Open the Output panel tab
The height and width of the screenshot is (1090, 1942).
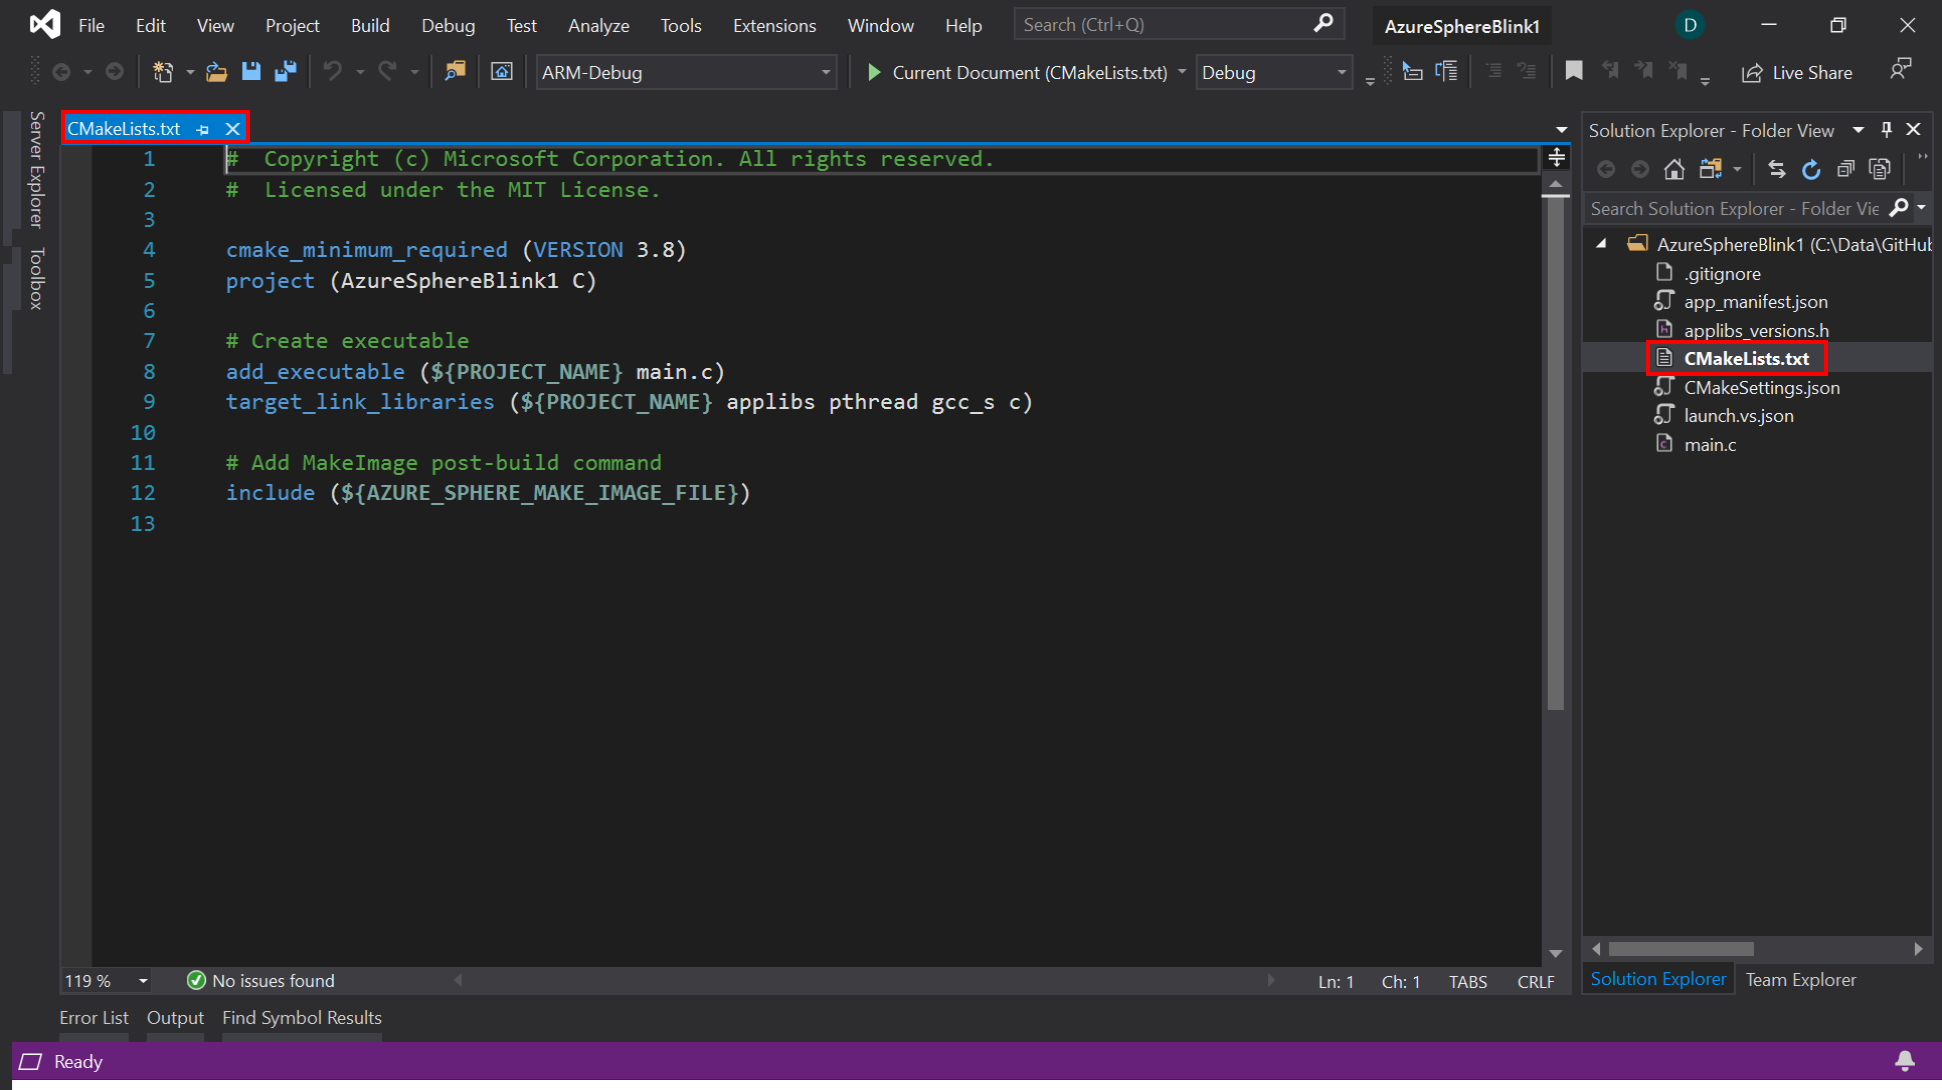click(x=175, y=1017)
